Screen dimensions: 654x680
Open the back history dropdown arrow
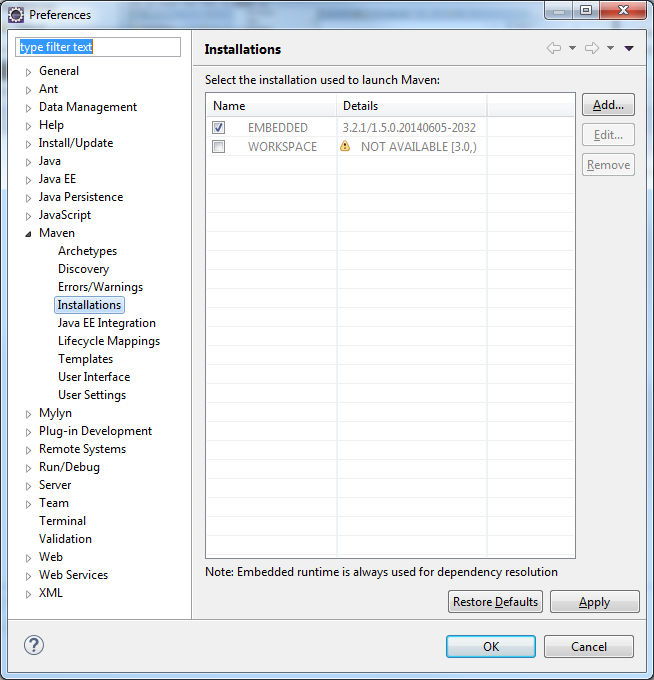click(572, 48)
